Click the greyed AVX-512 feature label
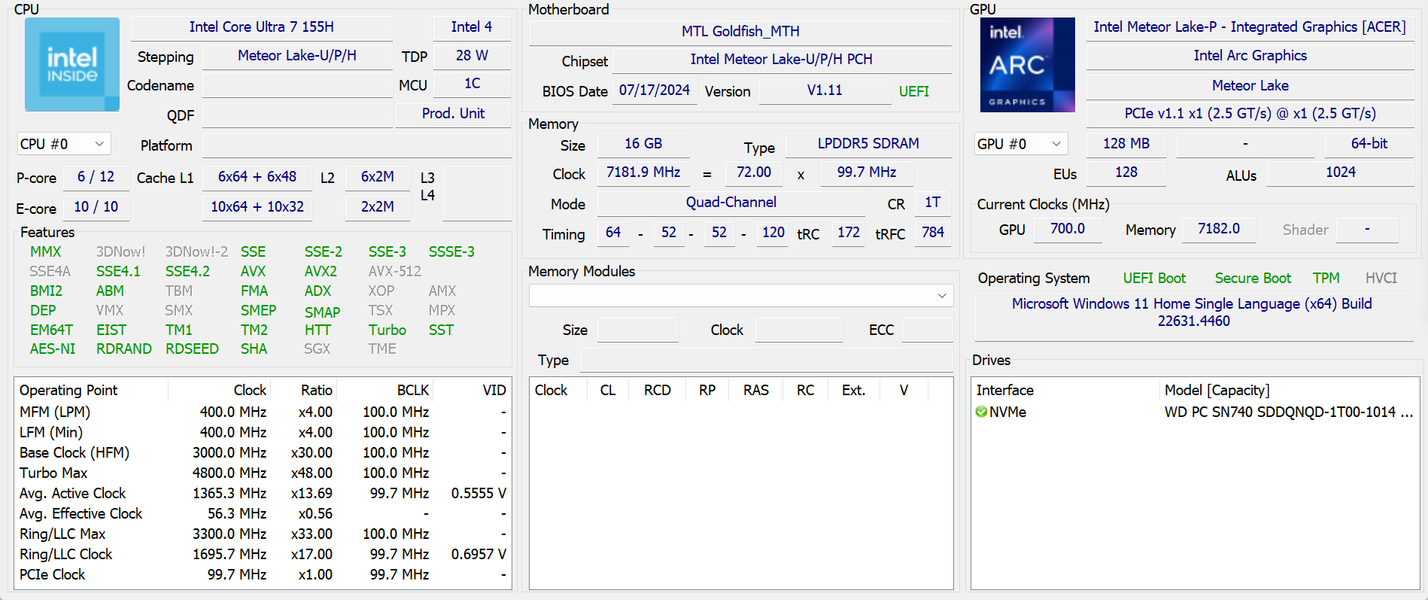1428x600 pixels. tap(395, 271)
